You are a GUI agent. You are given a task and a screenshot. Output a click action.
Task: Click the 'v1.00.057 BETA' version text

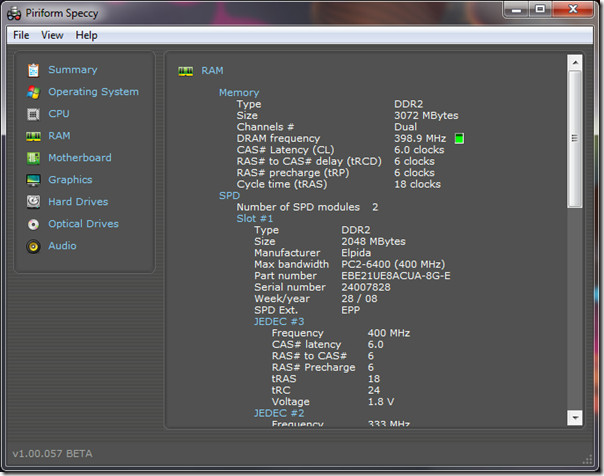52,454
